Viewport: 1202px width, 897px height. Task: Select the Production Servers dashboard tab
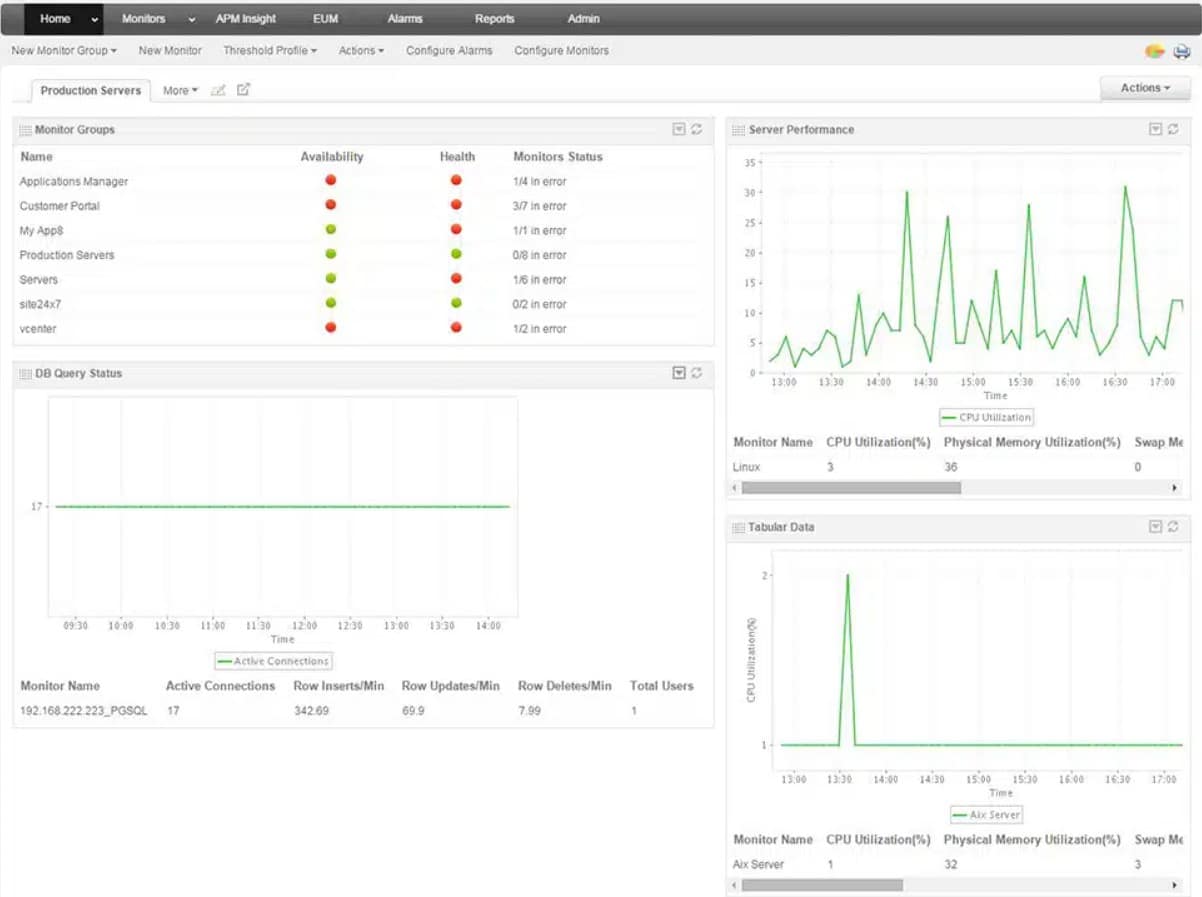pyautogui.click(x=91, y=90)
